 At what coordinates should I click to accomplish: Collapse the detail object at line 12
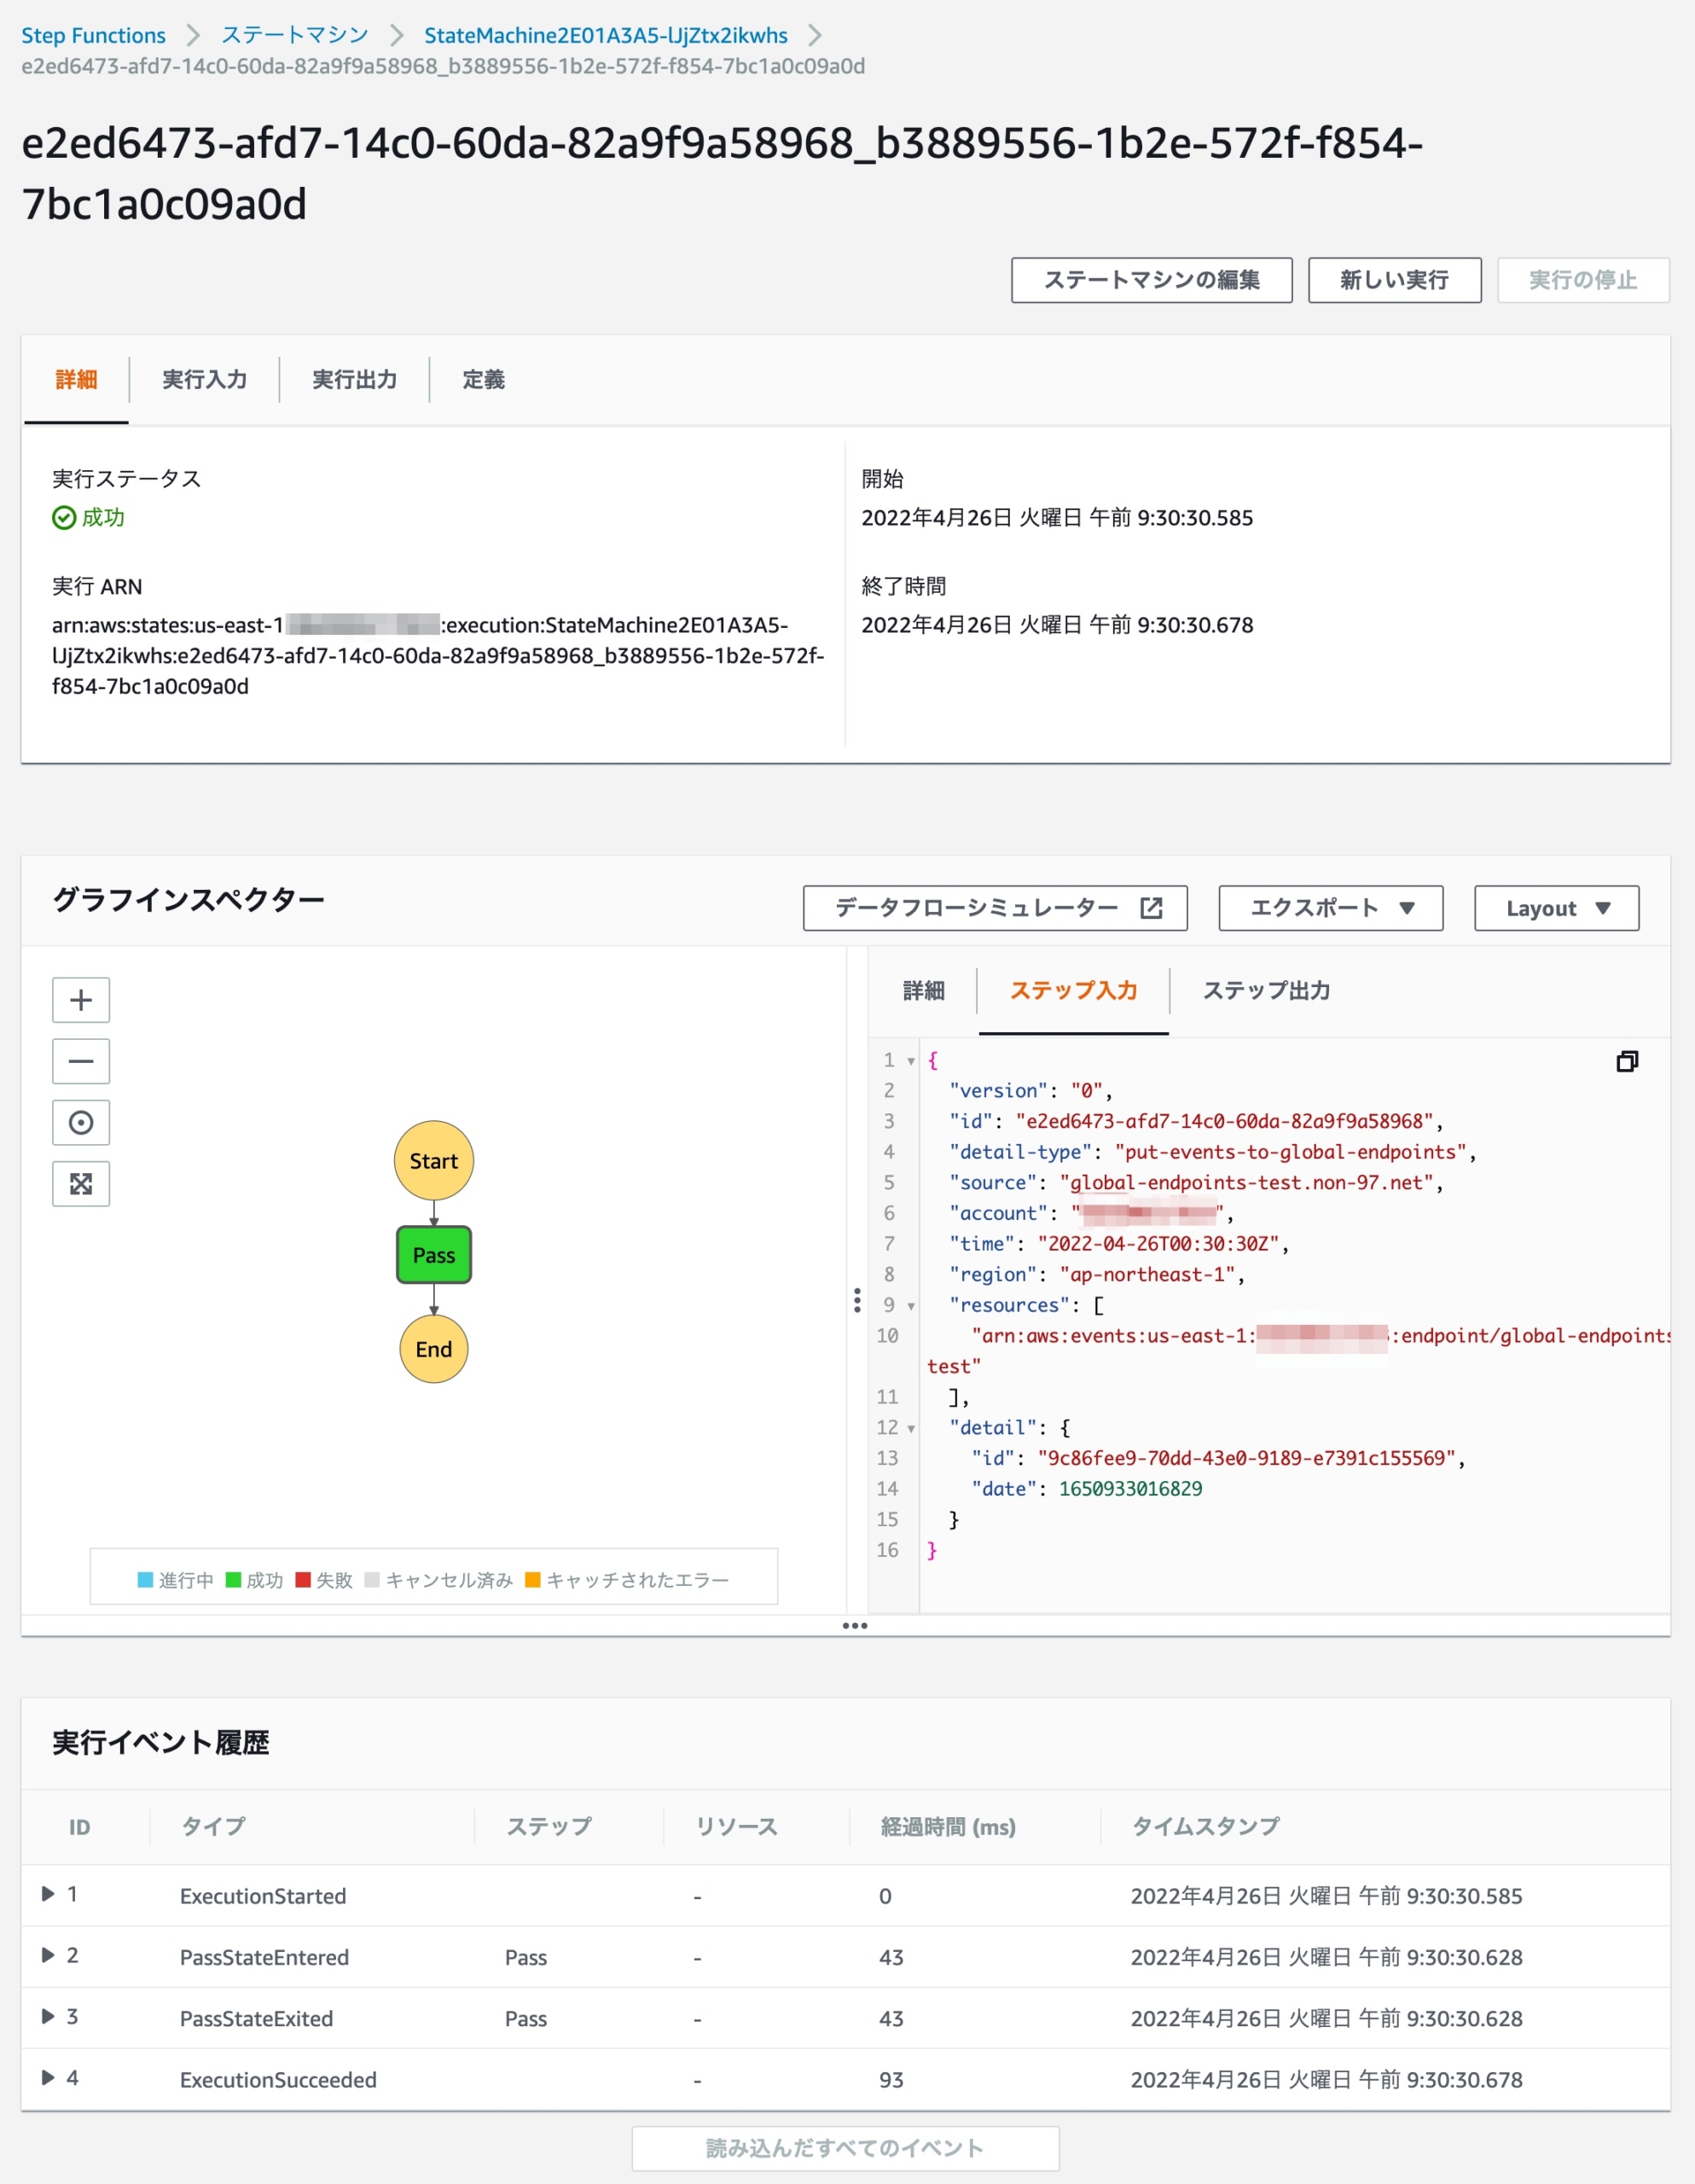pyautogui.click(x=911, y=1428)
